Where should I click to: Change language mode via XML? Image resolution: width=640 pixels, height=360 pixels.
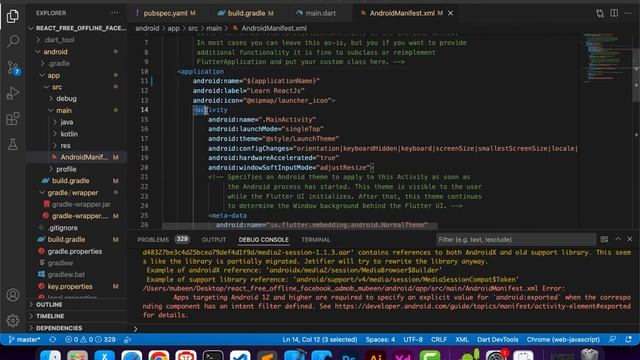462,340
